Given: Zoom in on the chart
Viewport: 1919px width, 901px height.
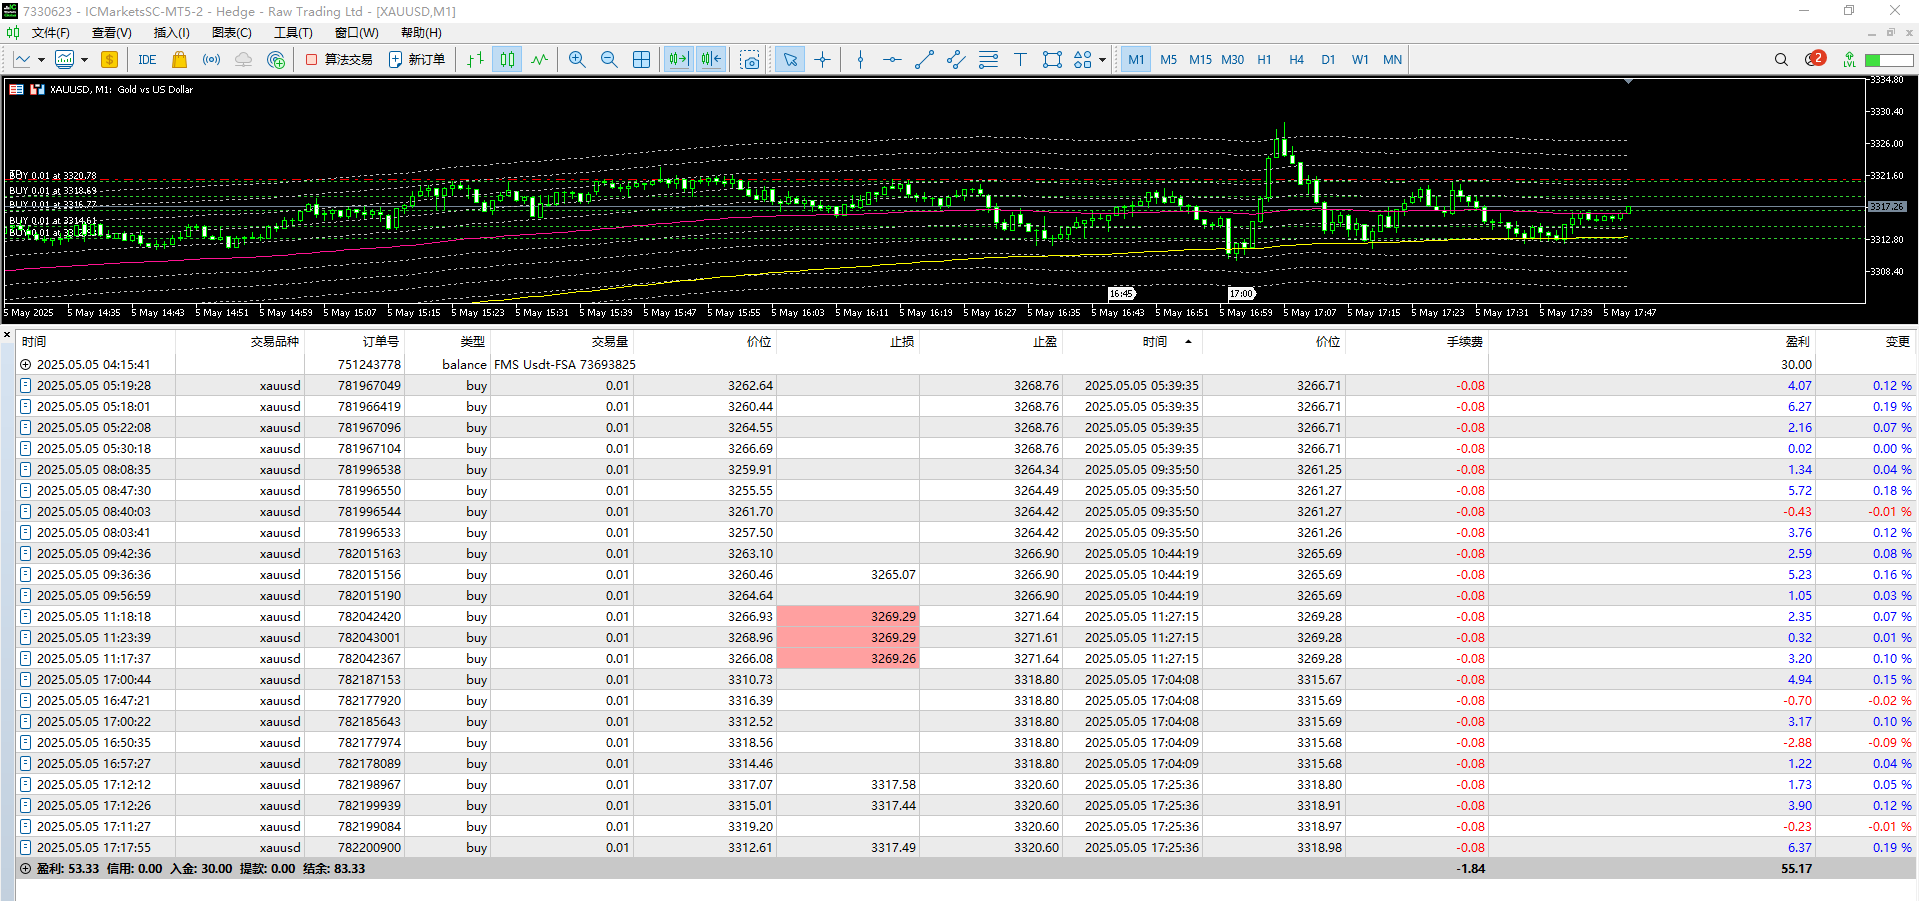Looking at the screenshot, I should pyautogui.click(x=577, y=60).
